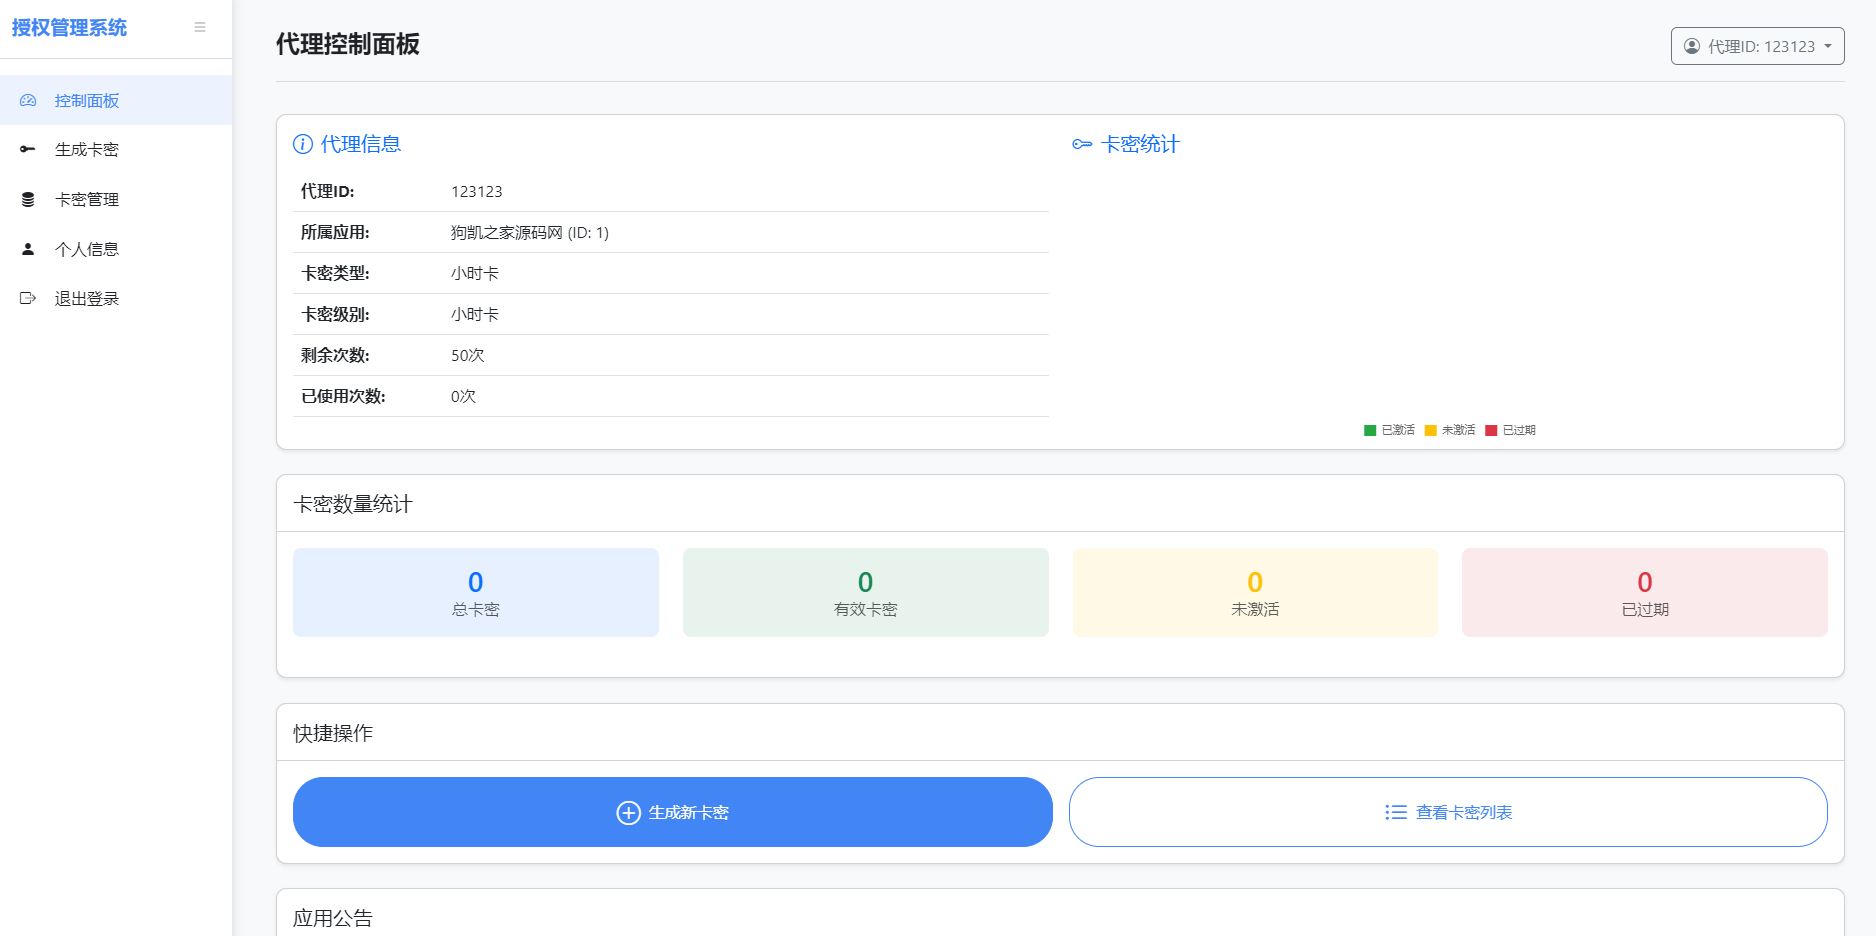
Task: Click the key icon beside 卡密统计
Action: click(1082, 144)
